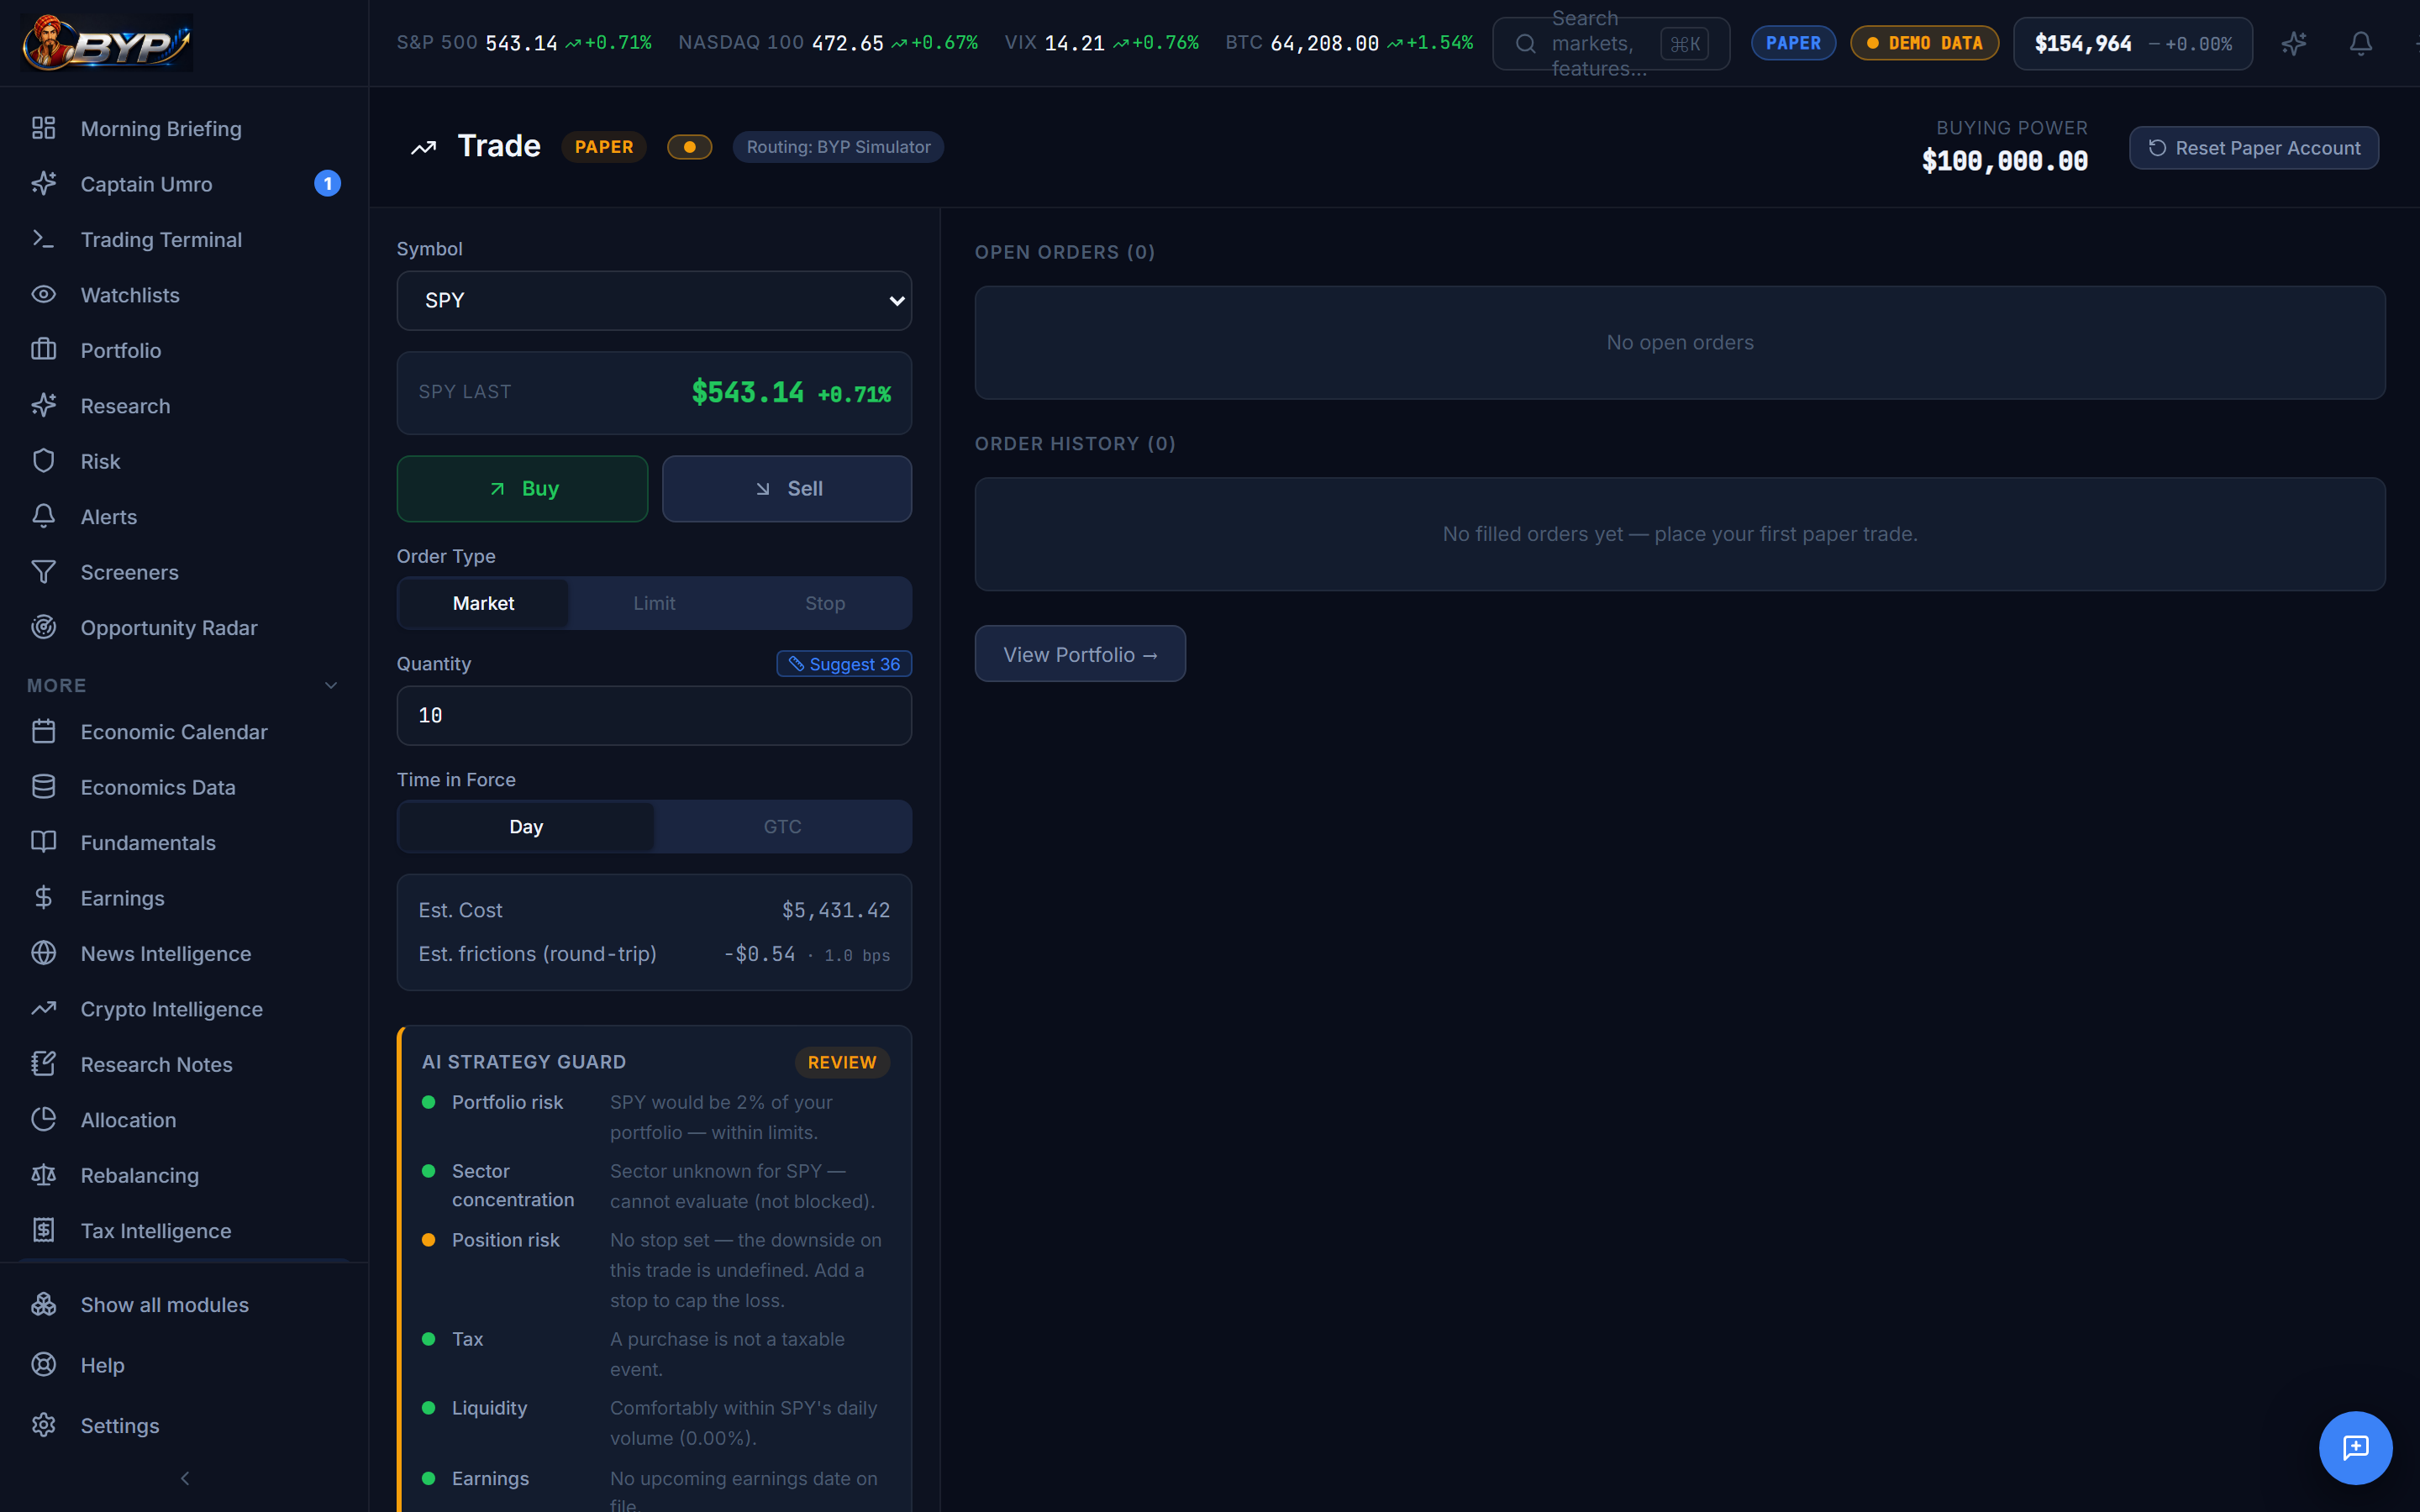Click Reset Paper Account button
Image resolution: width=2420 pixels, height=1512 pixels.
(2253, 148)
